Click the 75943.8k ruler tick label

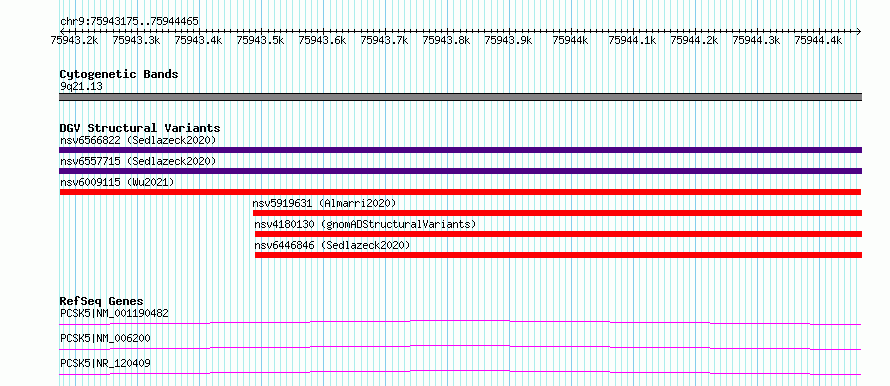tap(447, 40)
